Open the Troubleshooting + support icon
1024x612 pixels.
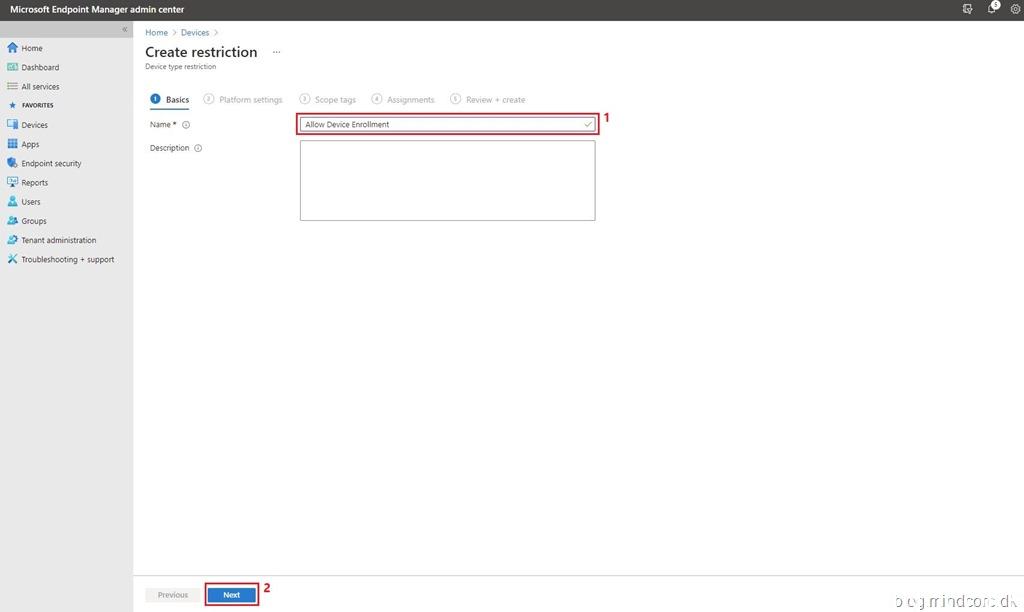point(13,259)
